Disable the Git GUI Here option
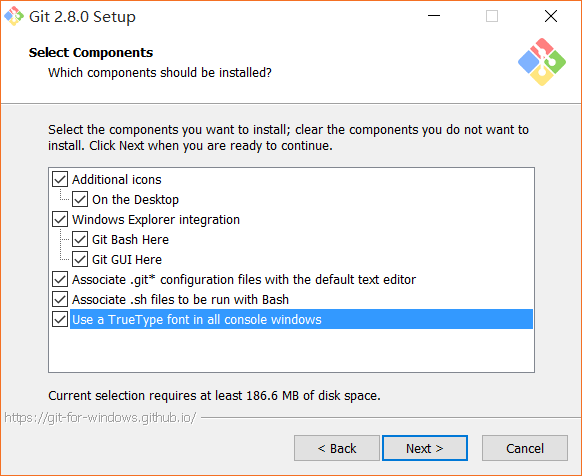 click(x=80, y=259)
